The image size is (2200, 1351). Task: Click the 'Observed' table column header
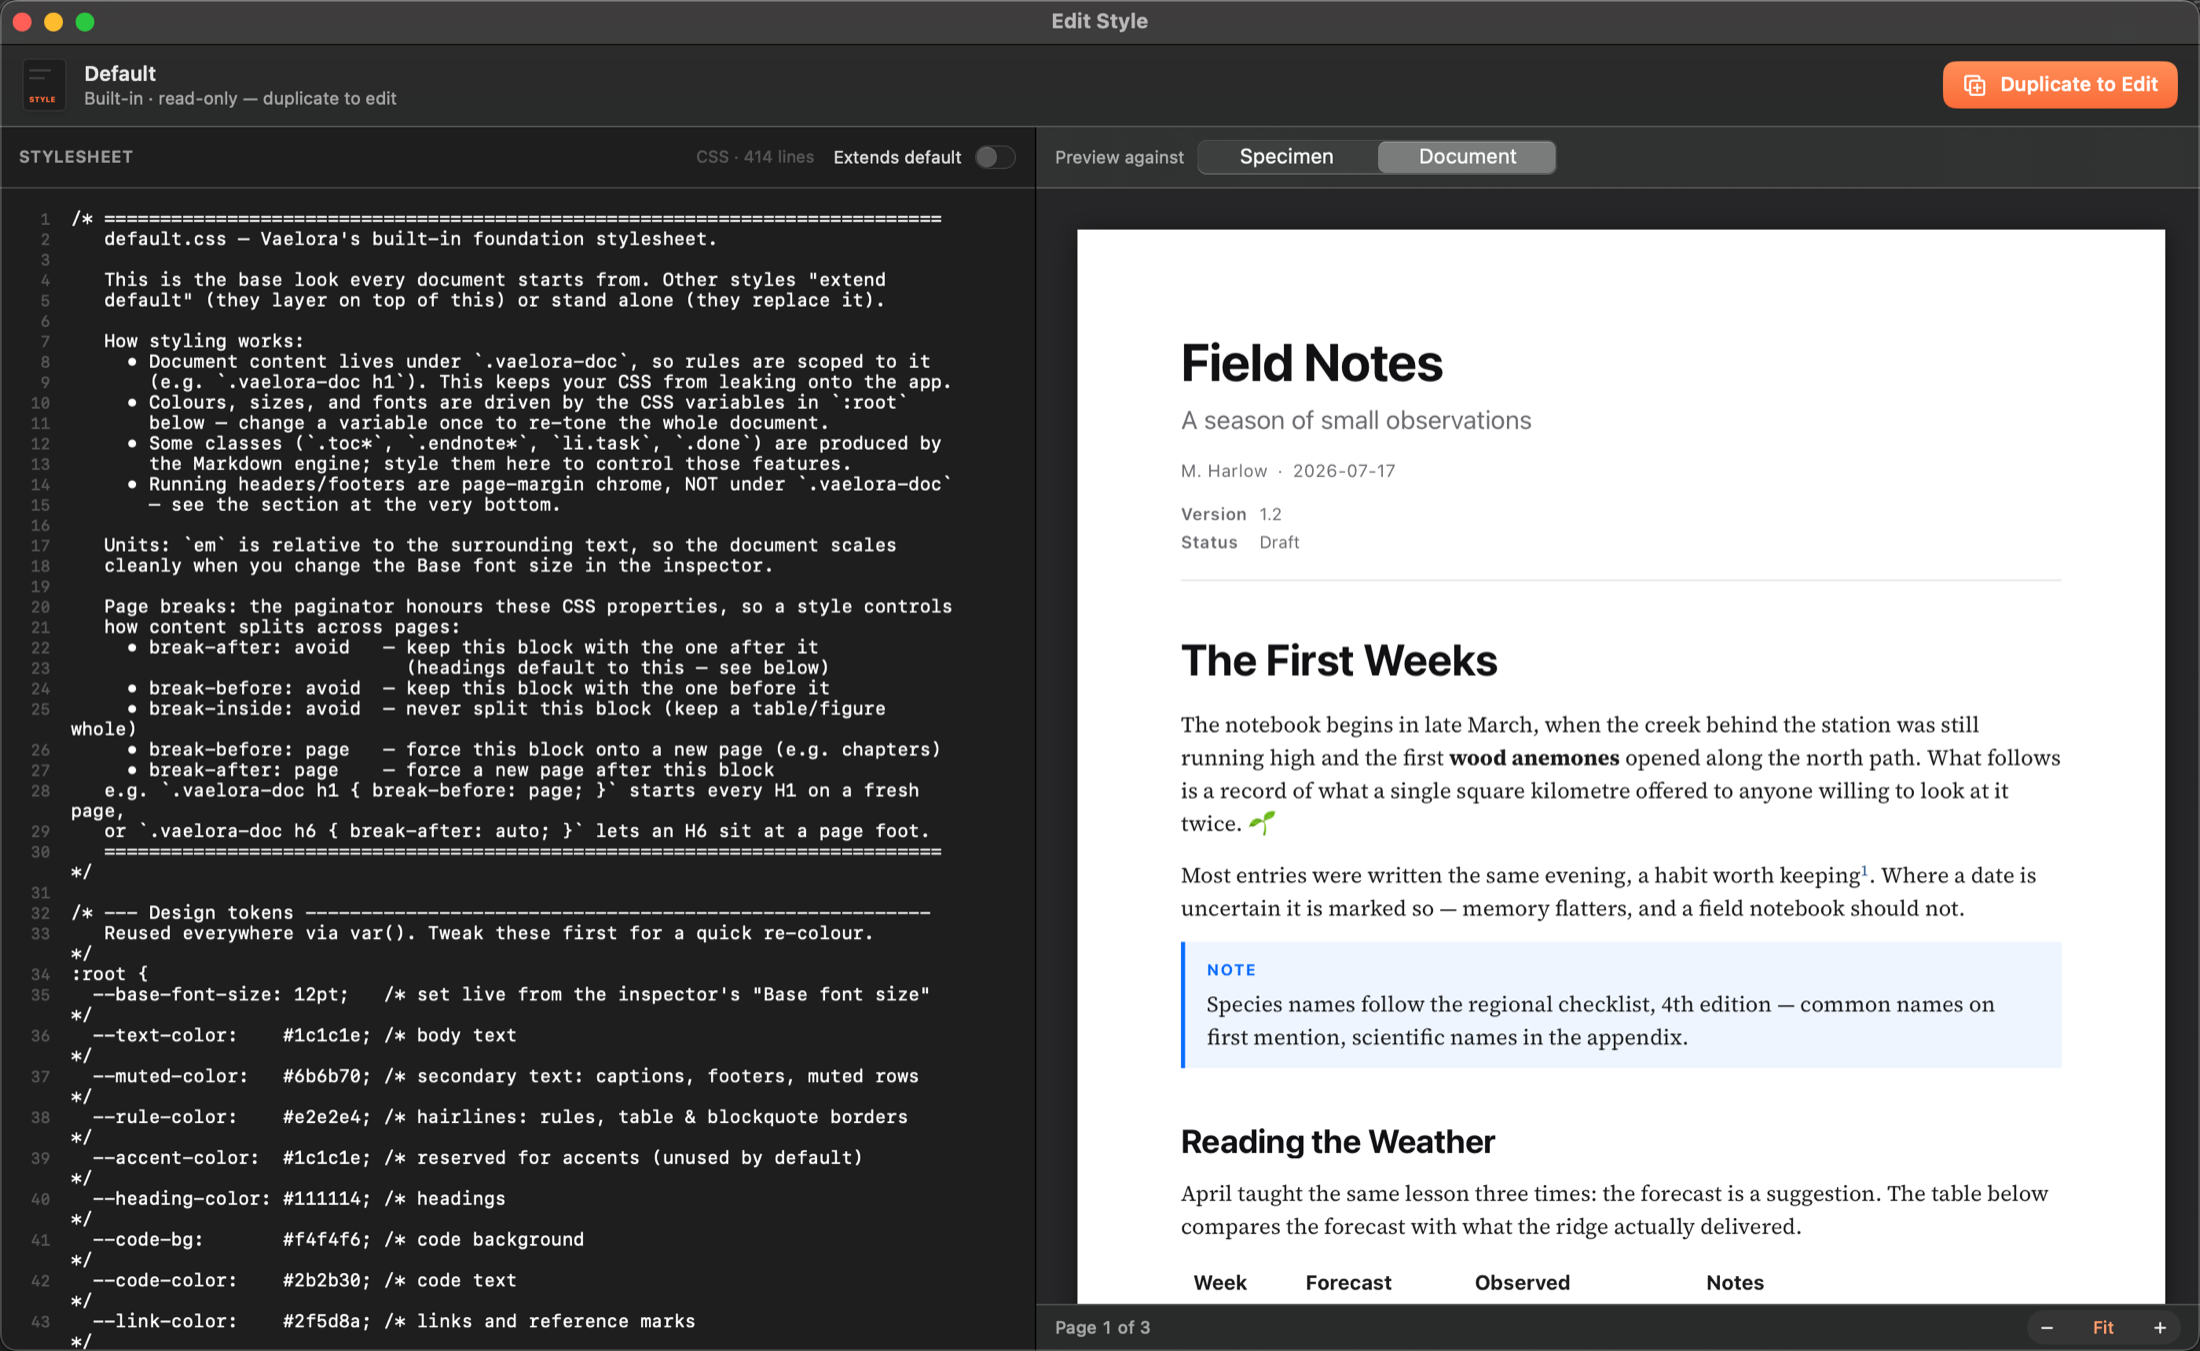tap(1522, 1283)
